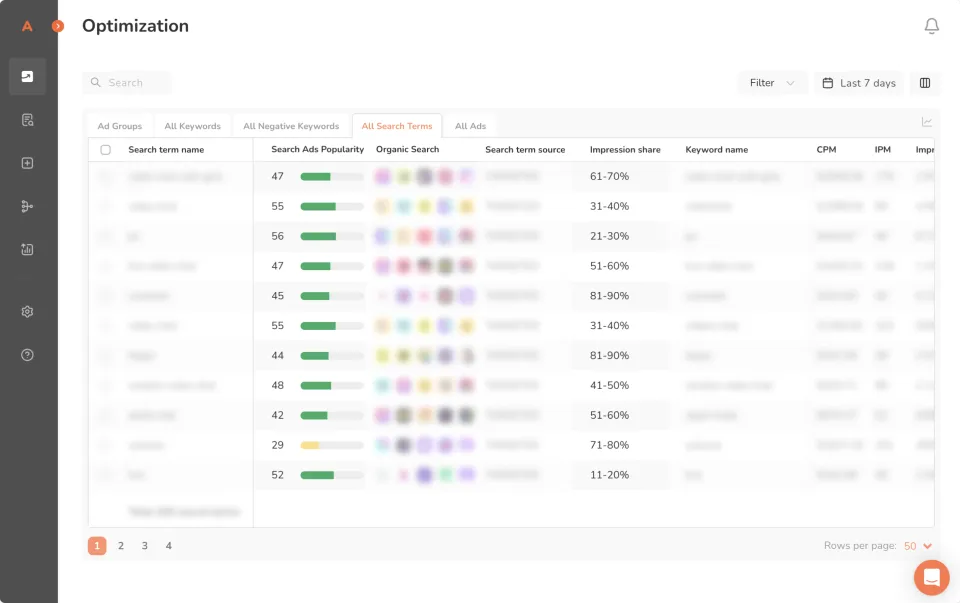Toggle the line chart view icon
The height and width of the screenshot is (603, 960).
coord(927,122)
